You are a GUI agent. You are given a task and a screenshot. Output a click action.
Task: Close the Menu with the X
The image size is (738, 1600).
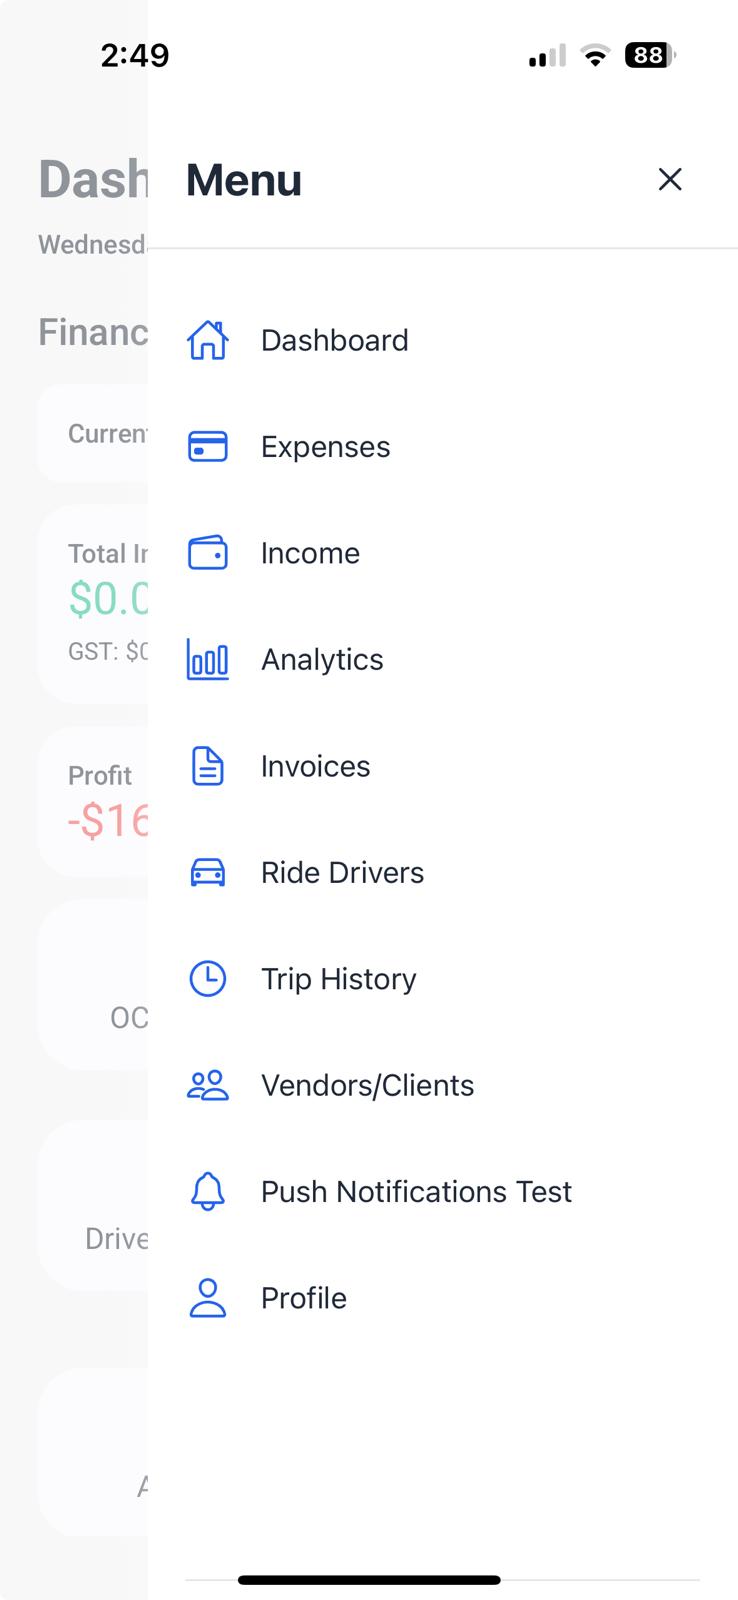click(670, 179)
